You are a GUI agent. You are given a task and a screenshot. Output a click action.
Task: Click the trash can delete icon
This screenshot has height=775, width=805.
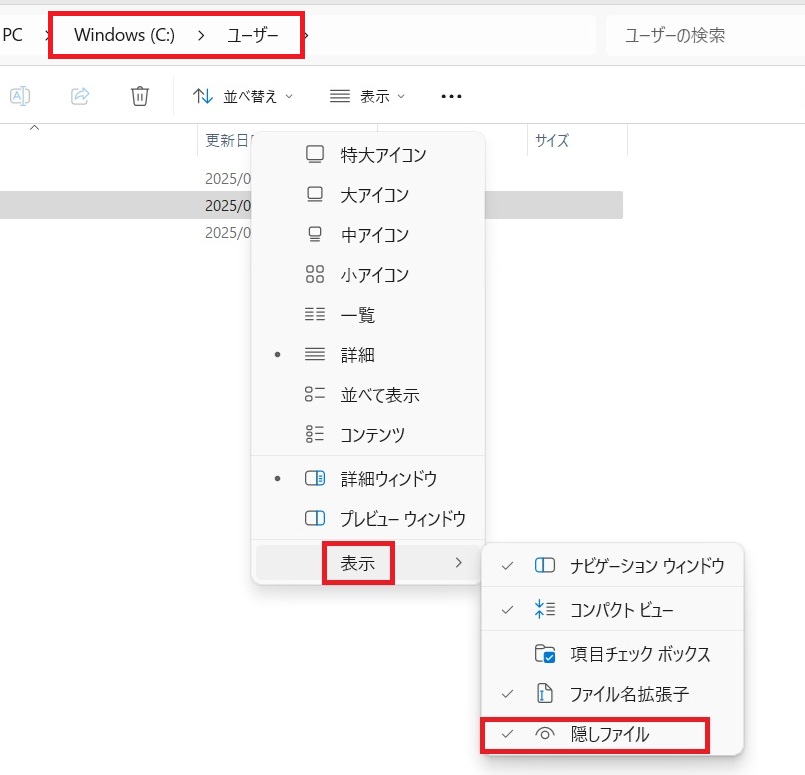point(140,96)
